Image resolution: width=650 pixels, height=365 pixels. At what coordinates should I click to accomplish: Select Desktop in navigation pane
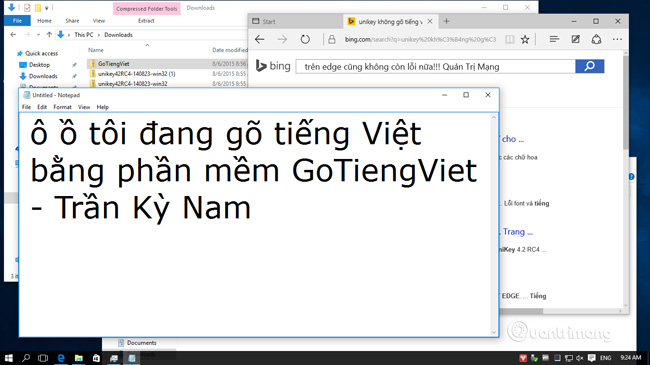pyautogui.click(x=39, y=65)
